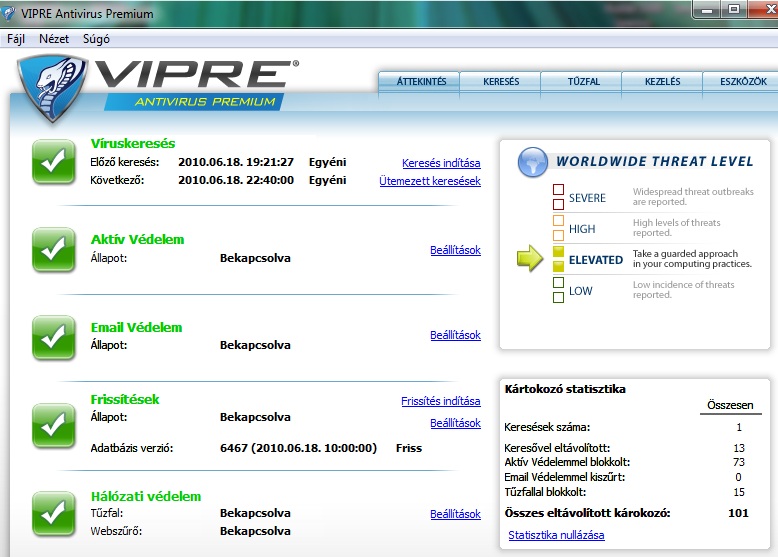Click the Kártokozó statisztika heading
Screen dimensions: 778x557
(565, 389)
